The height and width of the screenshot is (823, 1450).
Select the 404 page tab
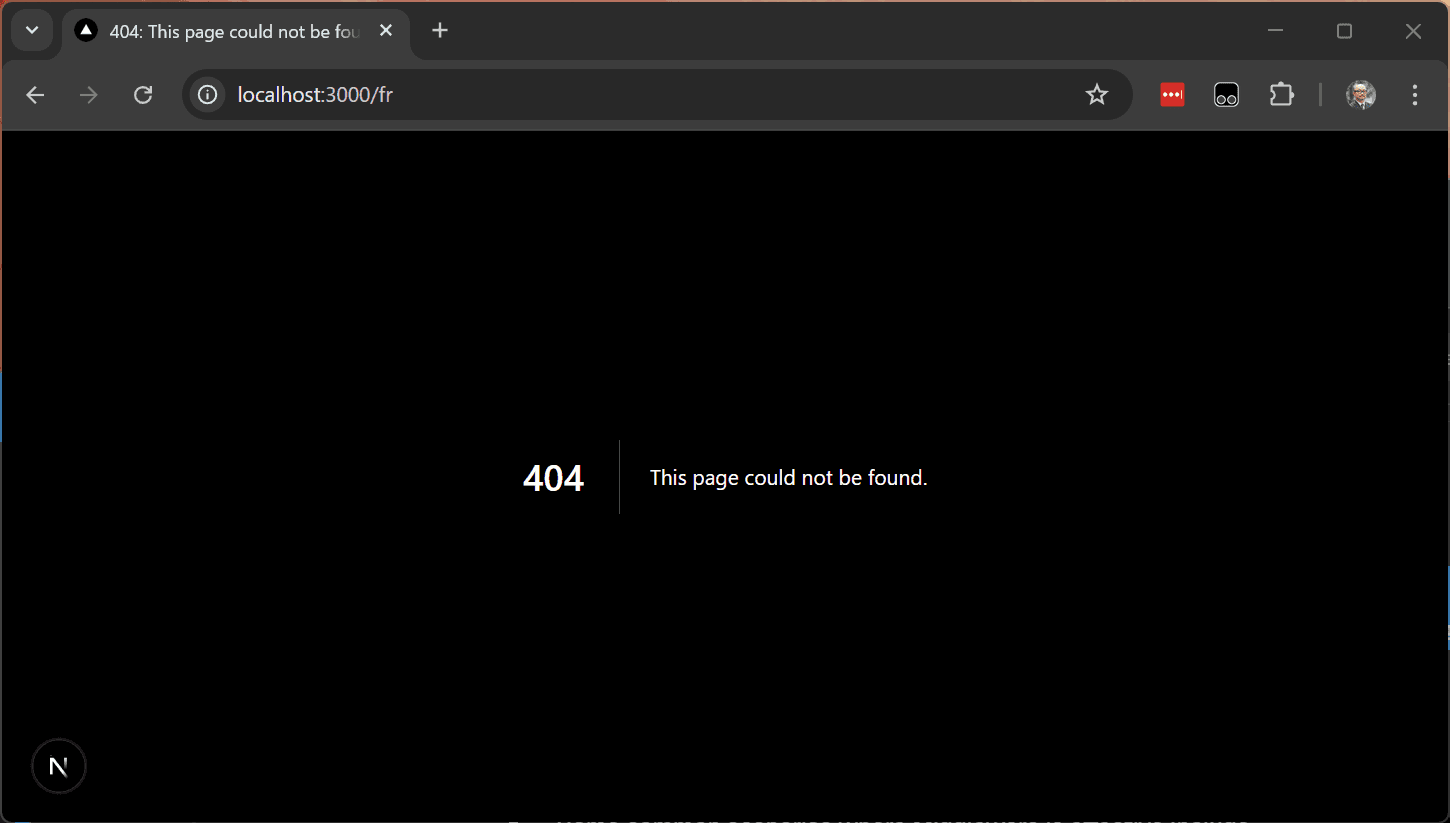point(230,32)
